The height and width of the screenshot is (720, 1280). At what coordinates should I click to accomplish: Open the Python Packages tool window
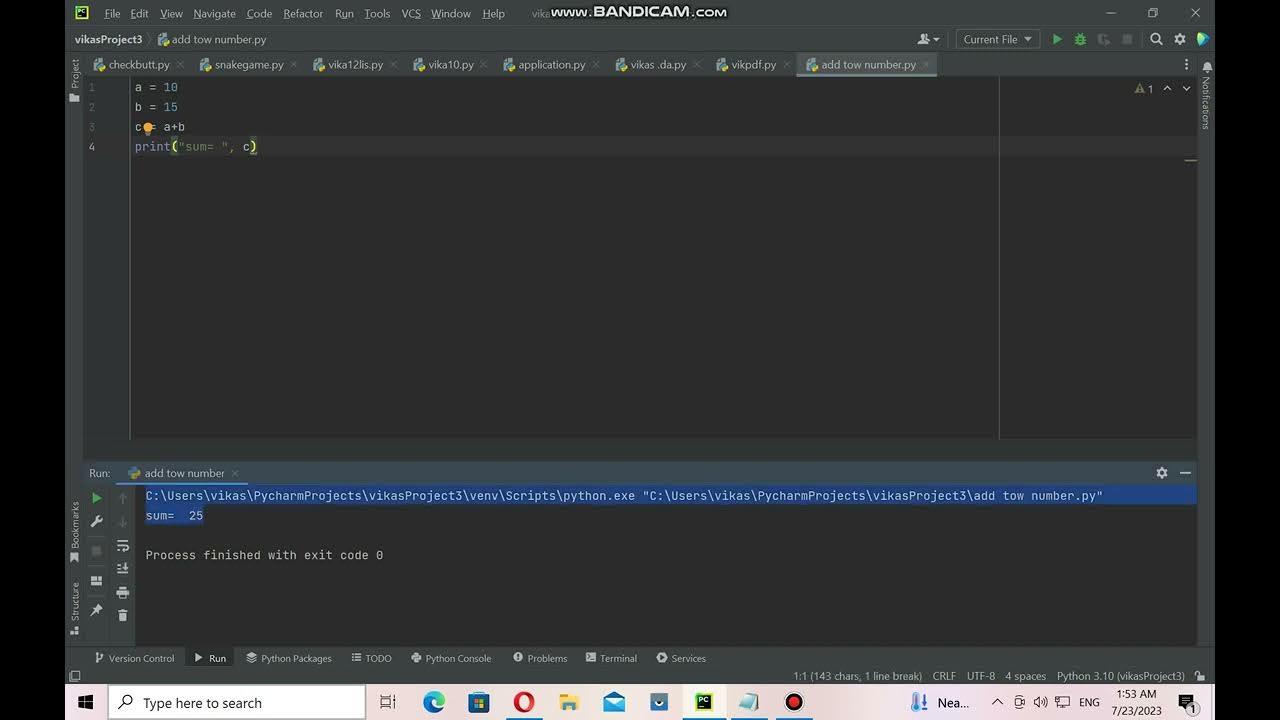tap(289, 658)
